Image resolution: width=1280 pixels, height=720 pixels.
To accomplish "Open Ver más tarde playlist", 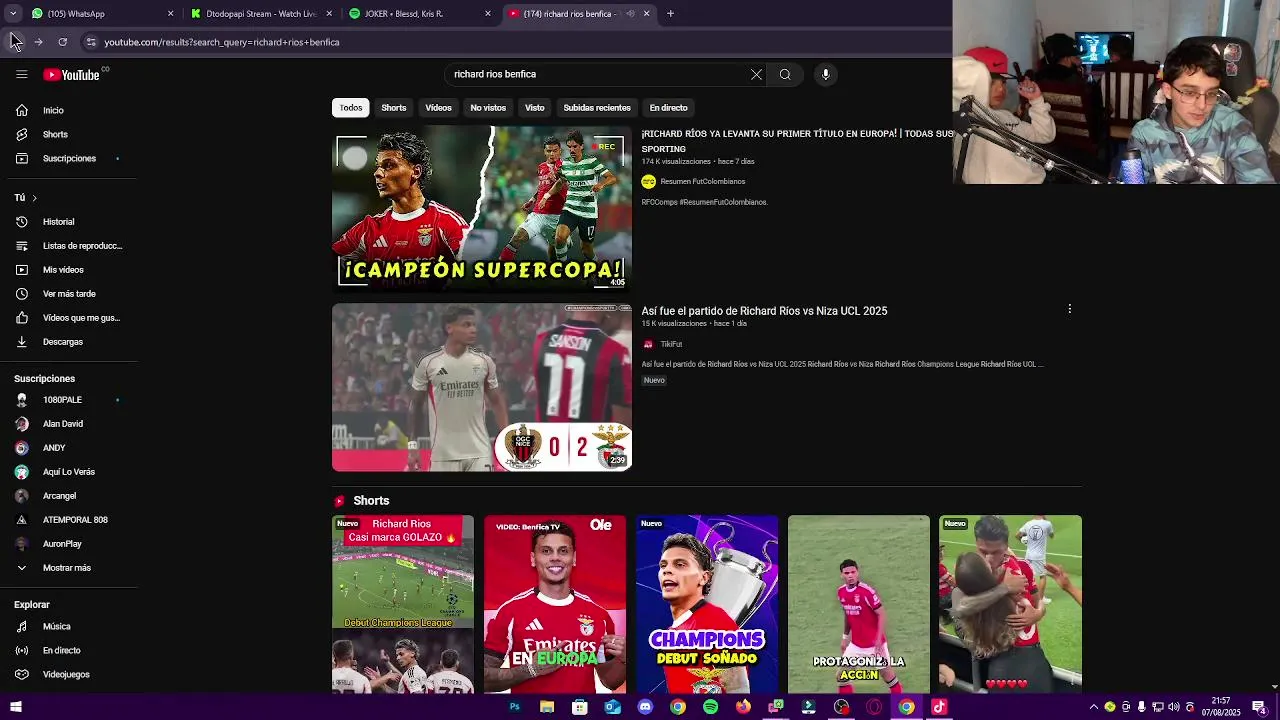I will (x=68, y=294).
